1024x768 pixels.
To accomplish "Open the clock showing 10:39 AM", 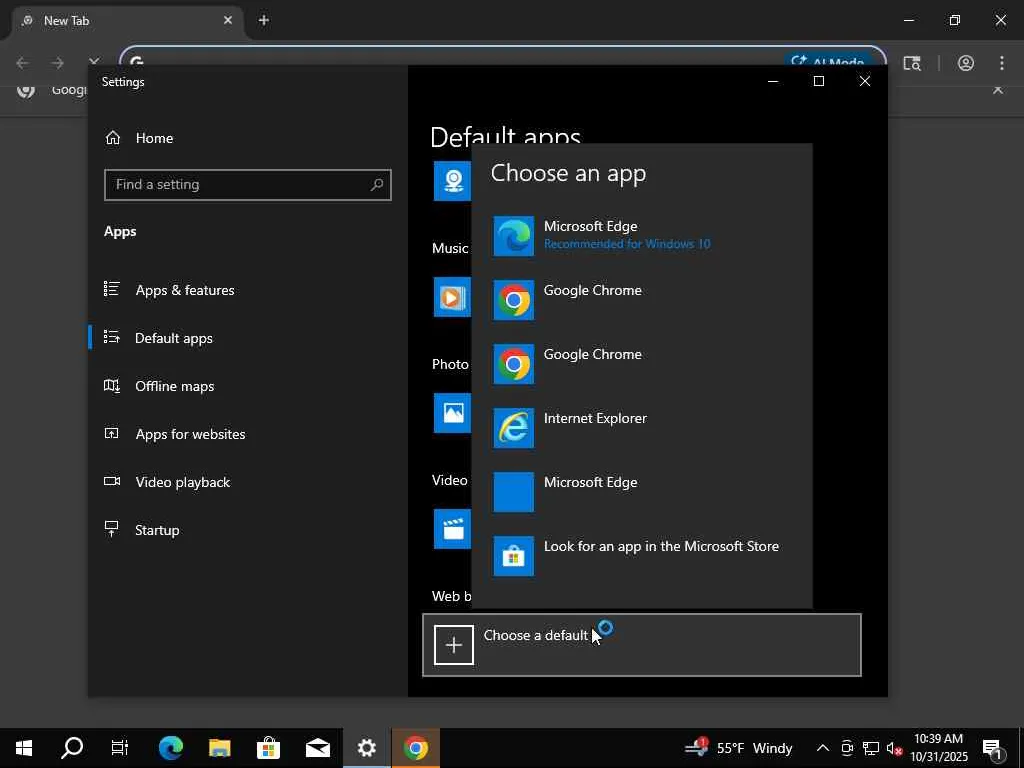I will tap(939, 748).
